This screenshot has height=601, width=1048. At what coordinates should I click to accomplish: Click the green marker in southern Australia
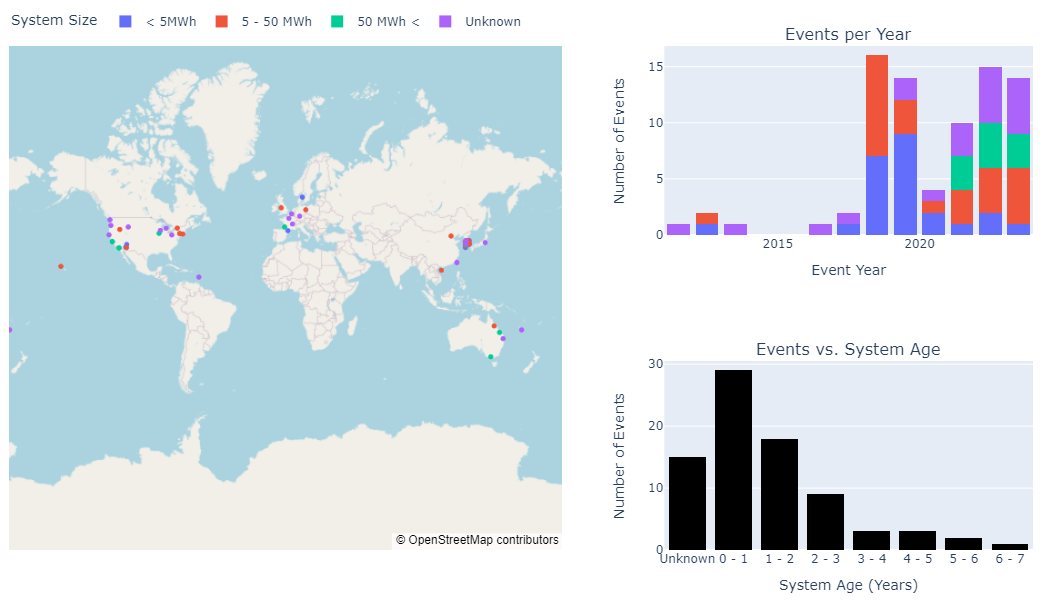coord(490,357)
